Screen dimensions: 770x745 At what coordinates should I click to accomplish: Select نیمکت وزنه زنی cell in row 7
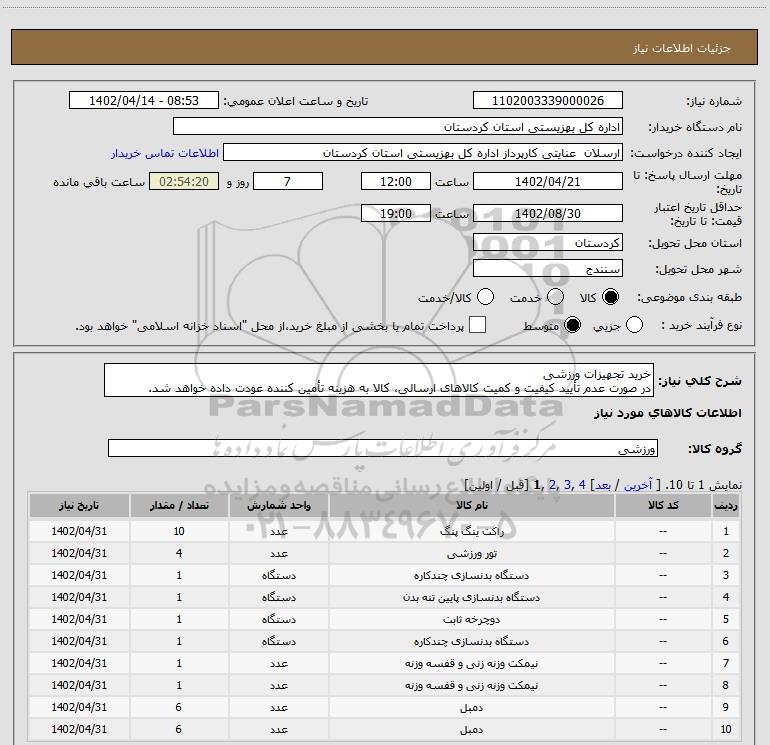click(x=471, y=663)
